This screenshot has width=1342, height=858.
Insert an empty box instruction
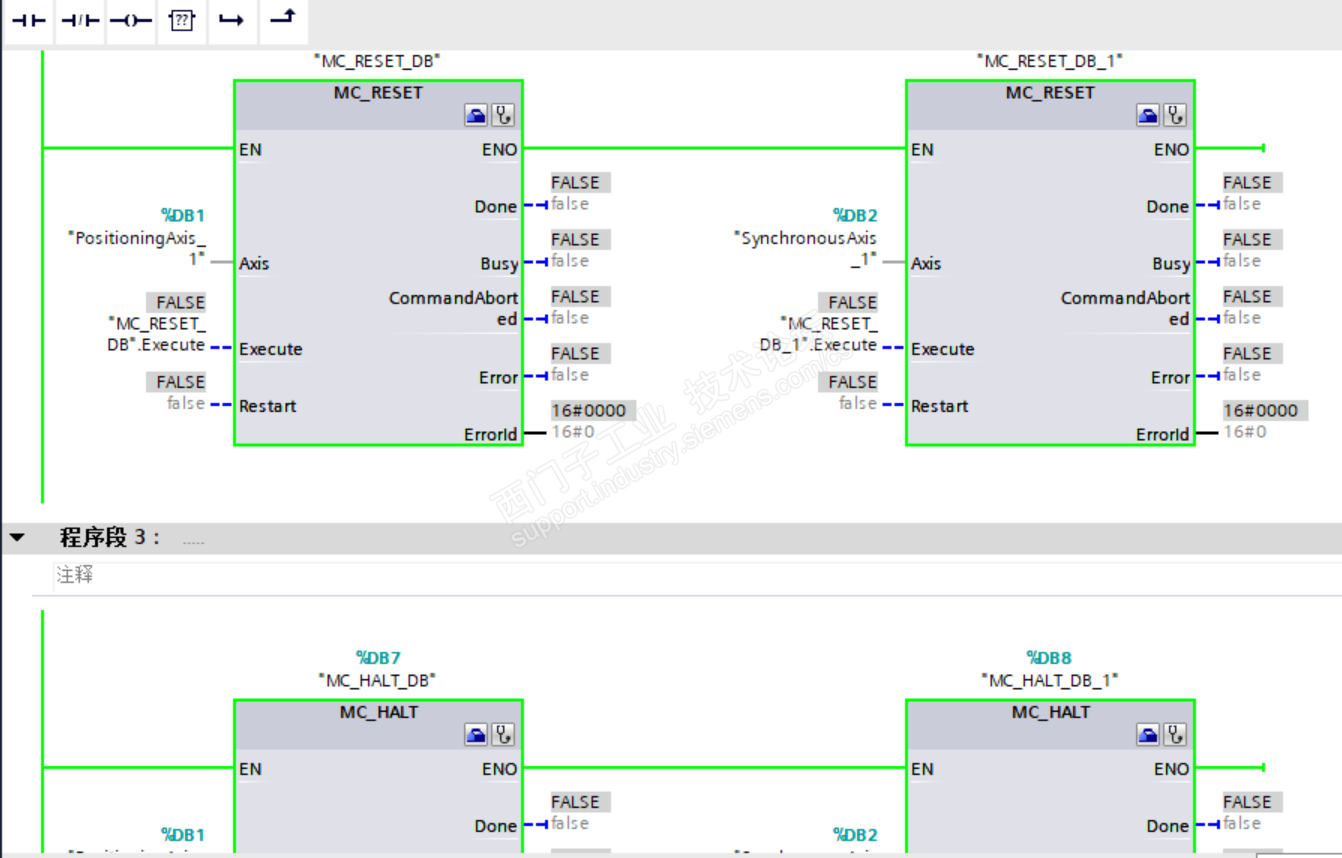pos(181,20)
